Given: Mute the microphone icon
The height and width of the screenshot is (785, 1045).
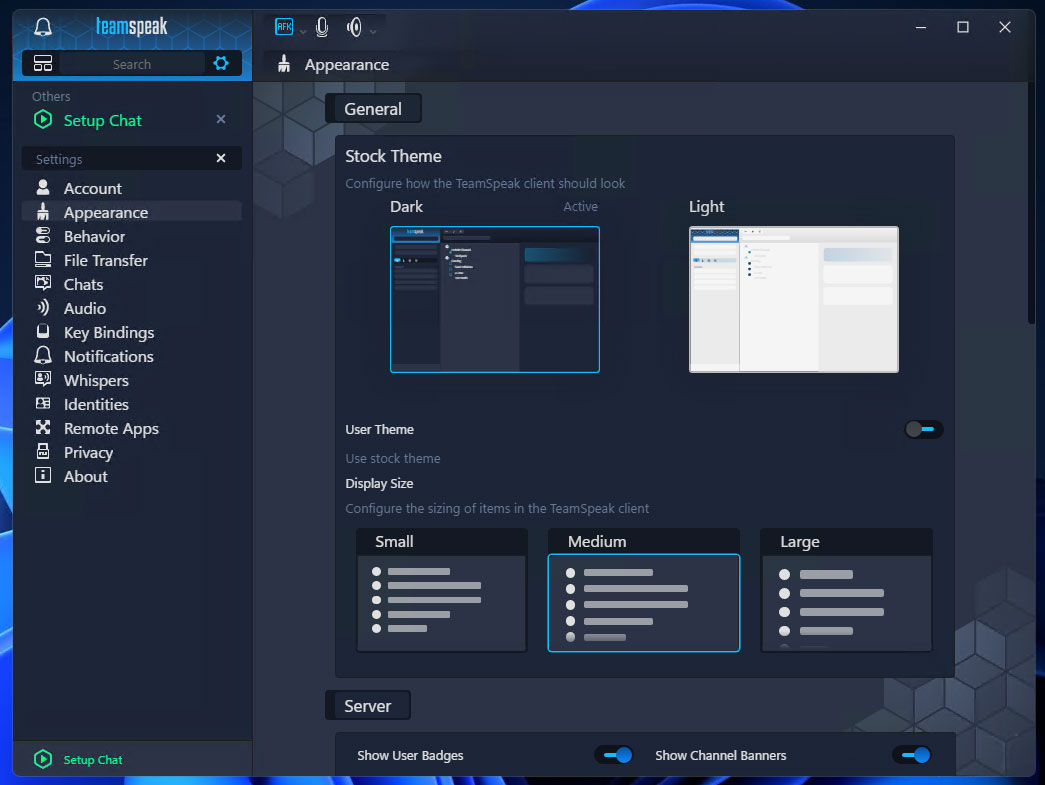Looking at the screenshot, I should 322,27.
